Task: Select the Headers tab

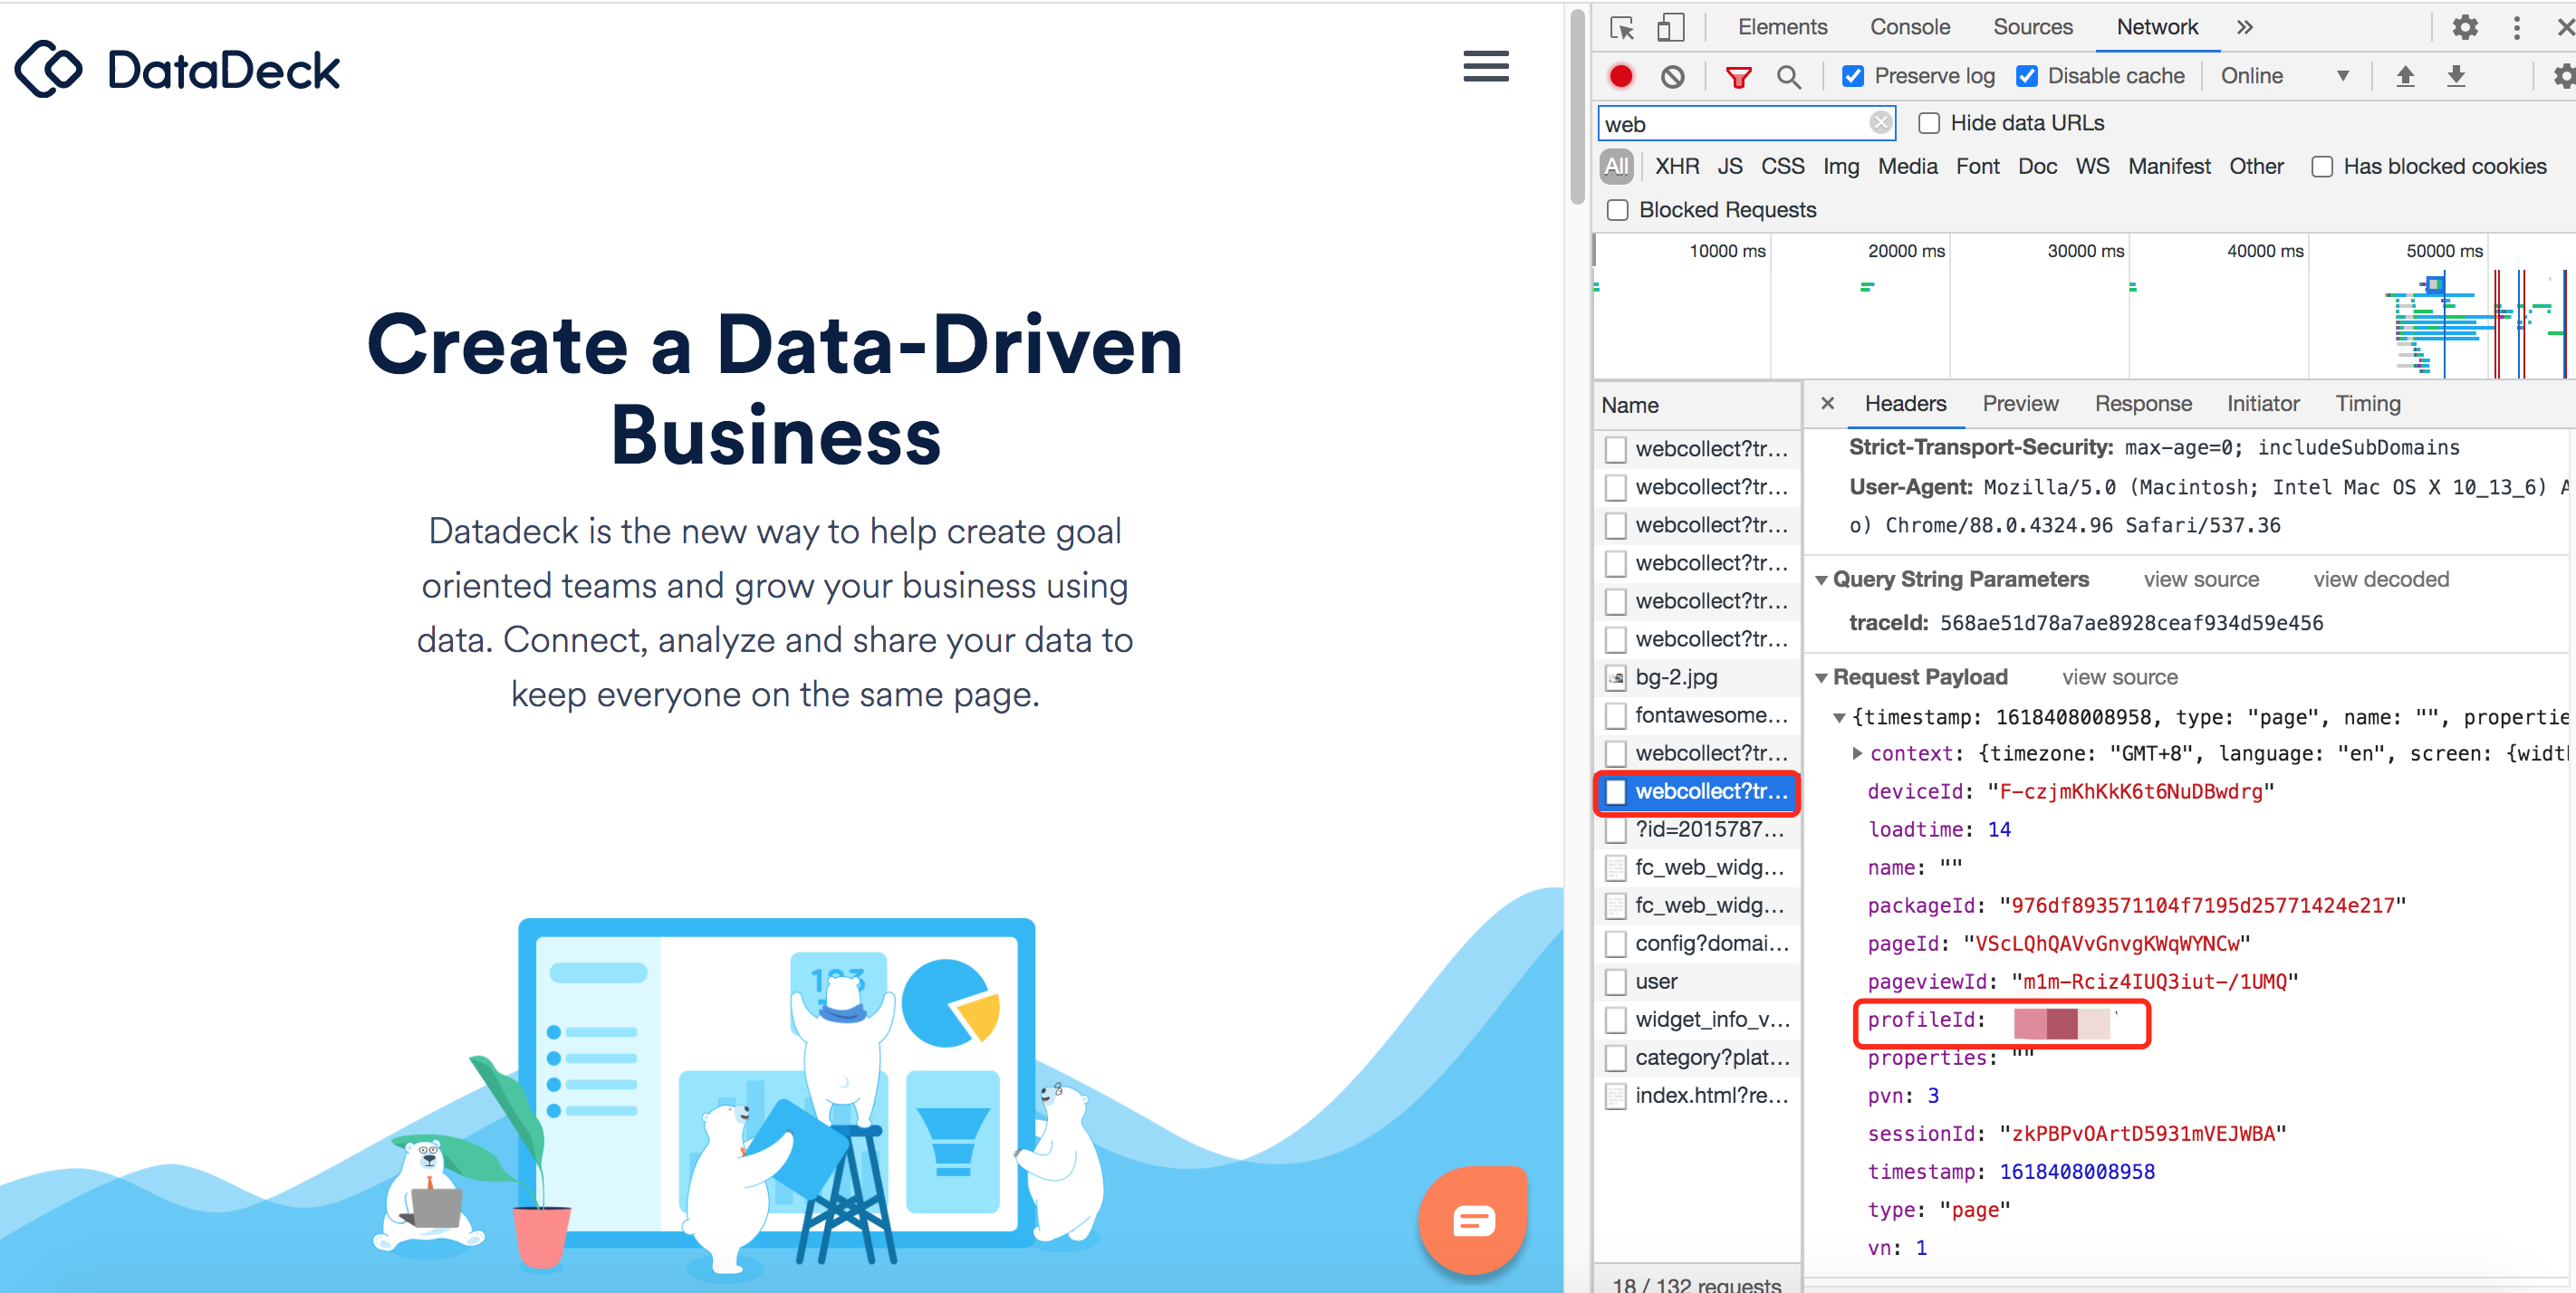Action: pyautogui.click(x=1905, y=403)
